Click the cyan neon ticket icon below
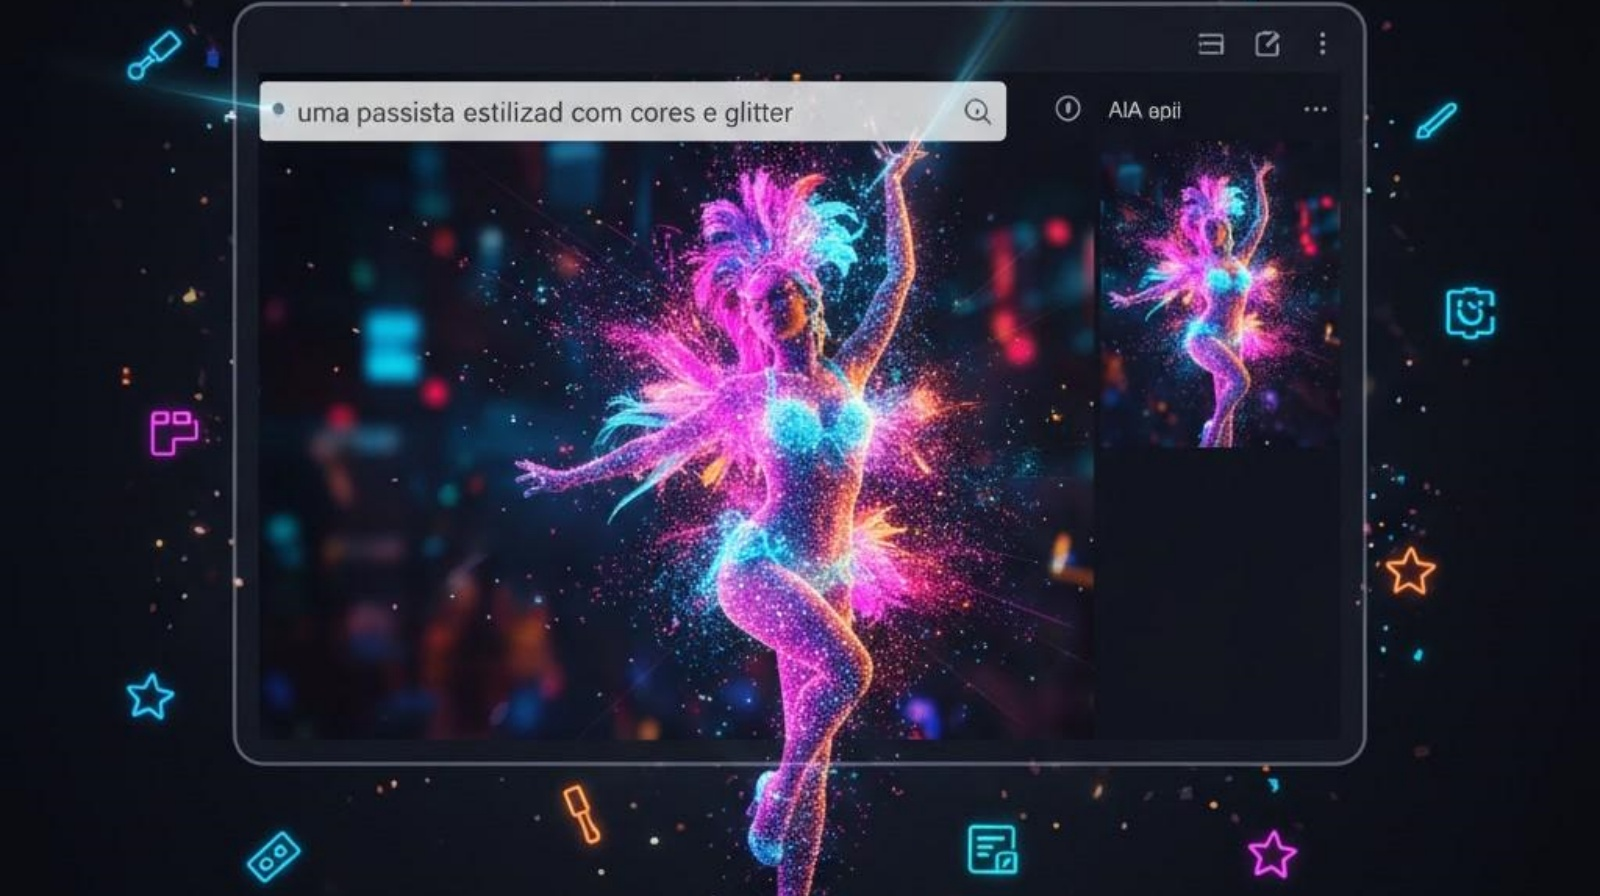 point(273,857)
